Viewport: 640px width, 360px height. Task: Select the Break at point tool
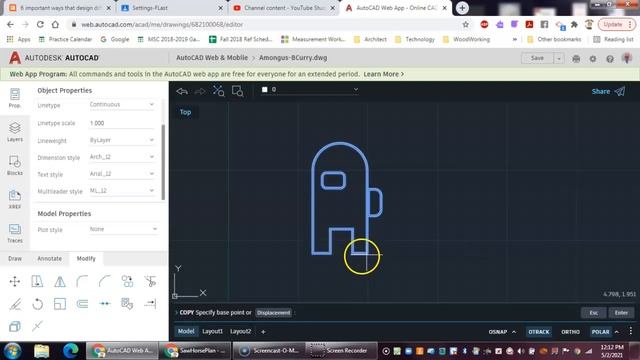click(104, 304)
